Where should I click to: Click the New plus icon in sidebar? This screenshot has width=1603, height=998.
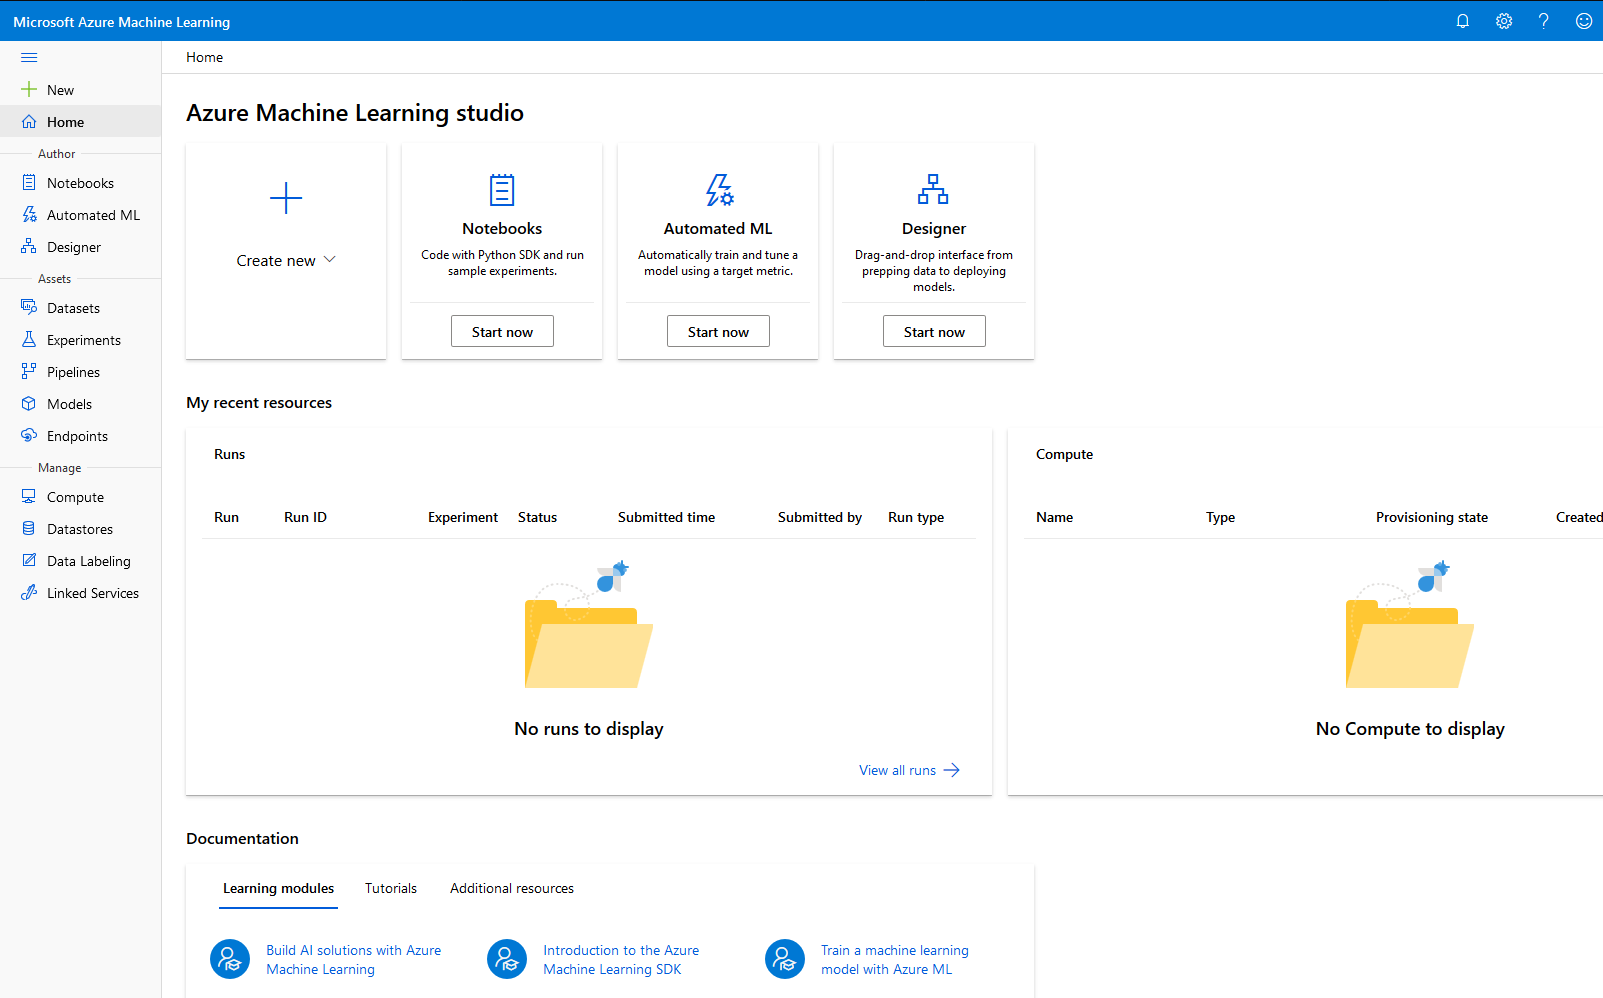coord(29,89)
